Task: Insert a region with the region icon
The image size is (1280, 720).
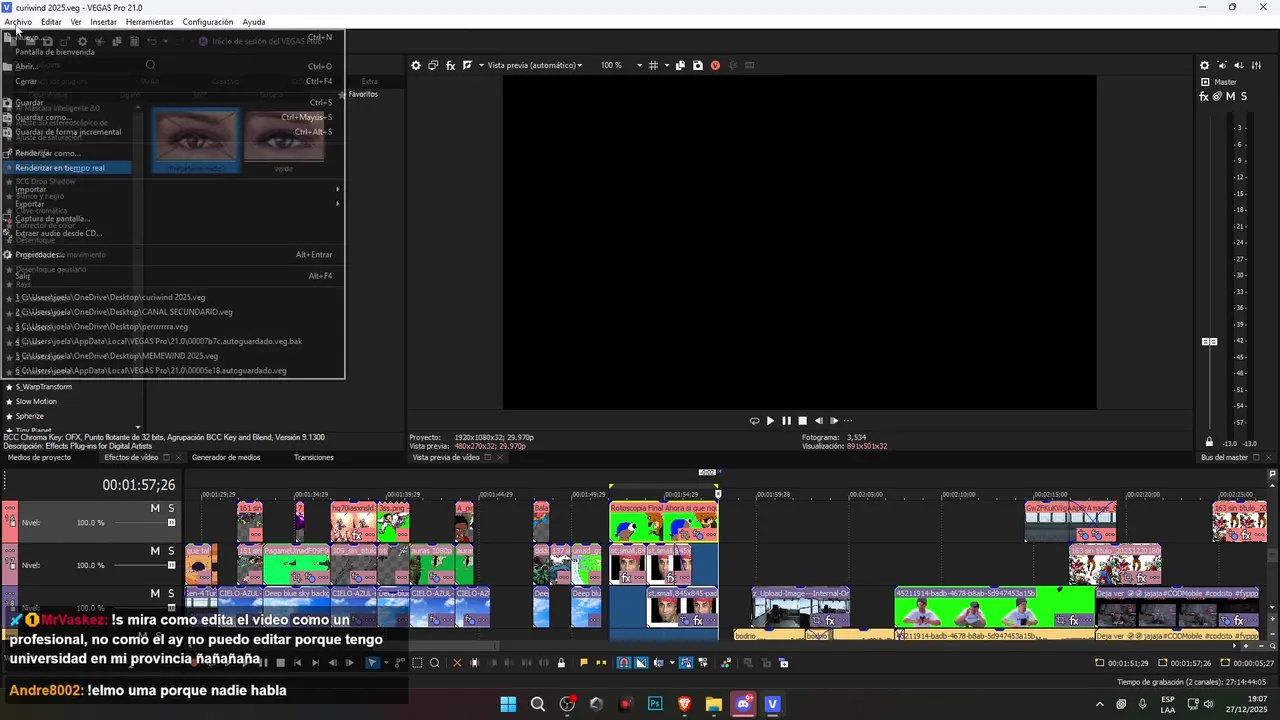Action: click(600, 662)
